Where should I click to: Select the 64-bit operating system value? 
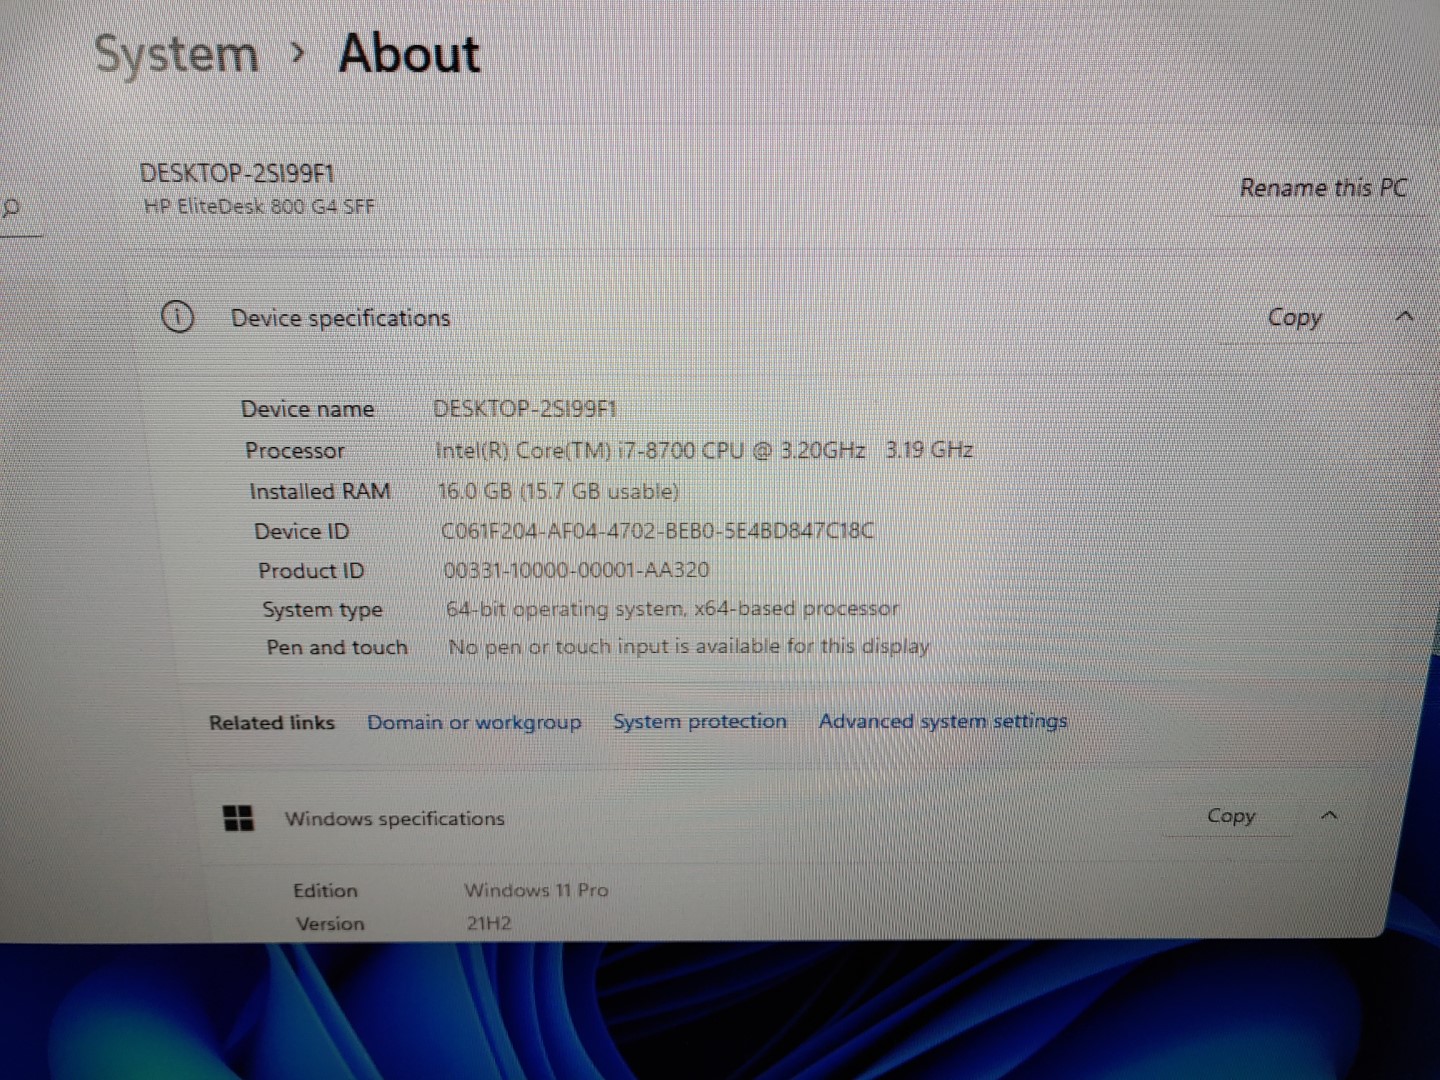click(672, 608)
